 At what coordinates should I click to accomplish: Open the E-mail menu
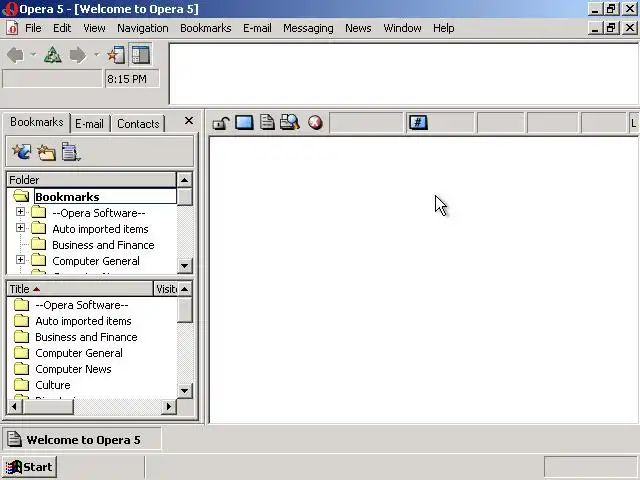coord(257,28)
